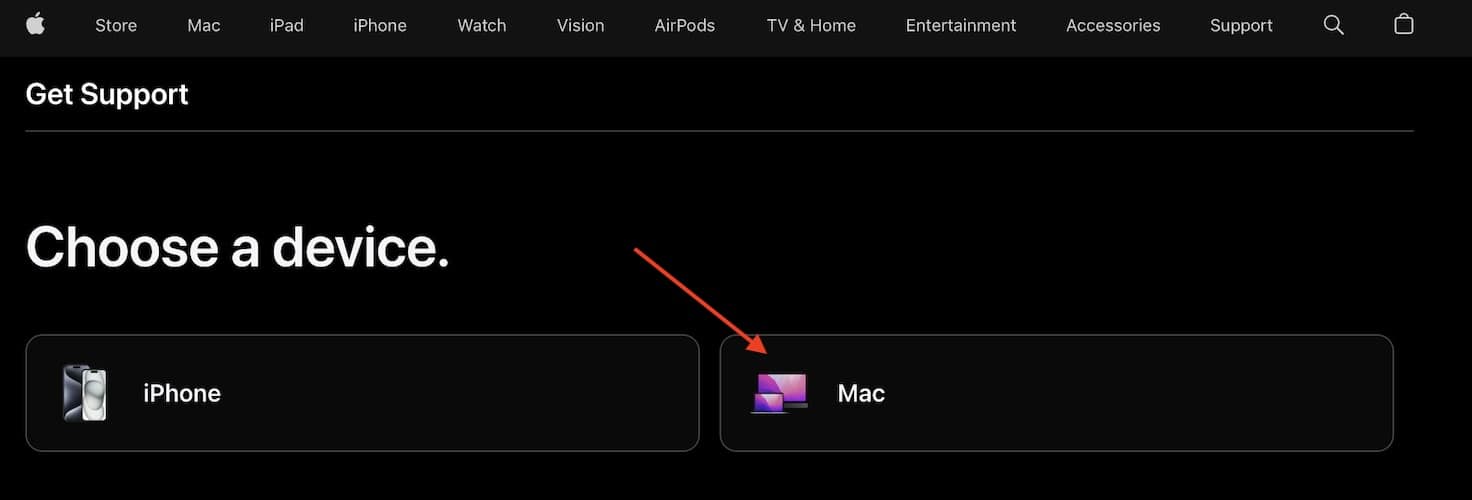Click the Get Support heading link
This screenshot has width=1472, height=500.
(107, 94)
